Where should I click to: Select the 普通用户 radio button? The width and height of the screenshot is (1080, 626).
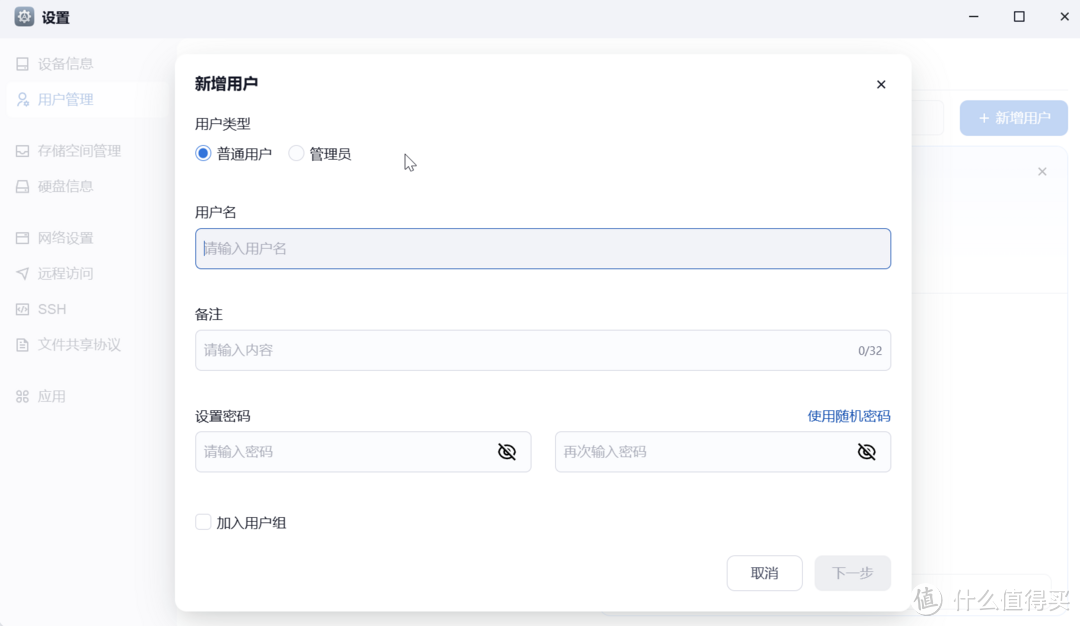(x=204, y=154)
